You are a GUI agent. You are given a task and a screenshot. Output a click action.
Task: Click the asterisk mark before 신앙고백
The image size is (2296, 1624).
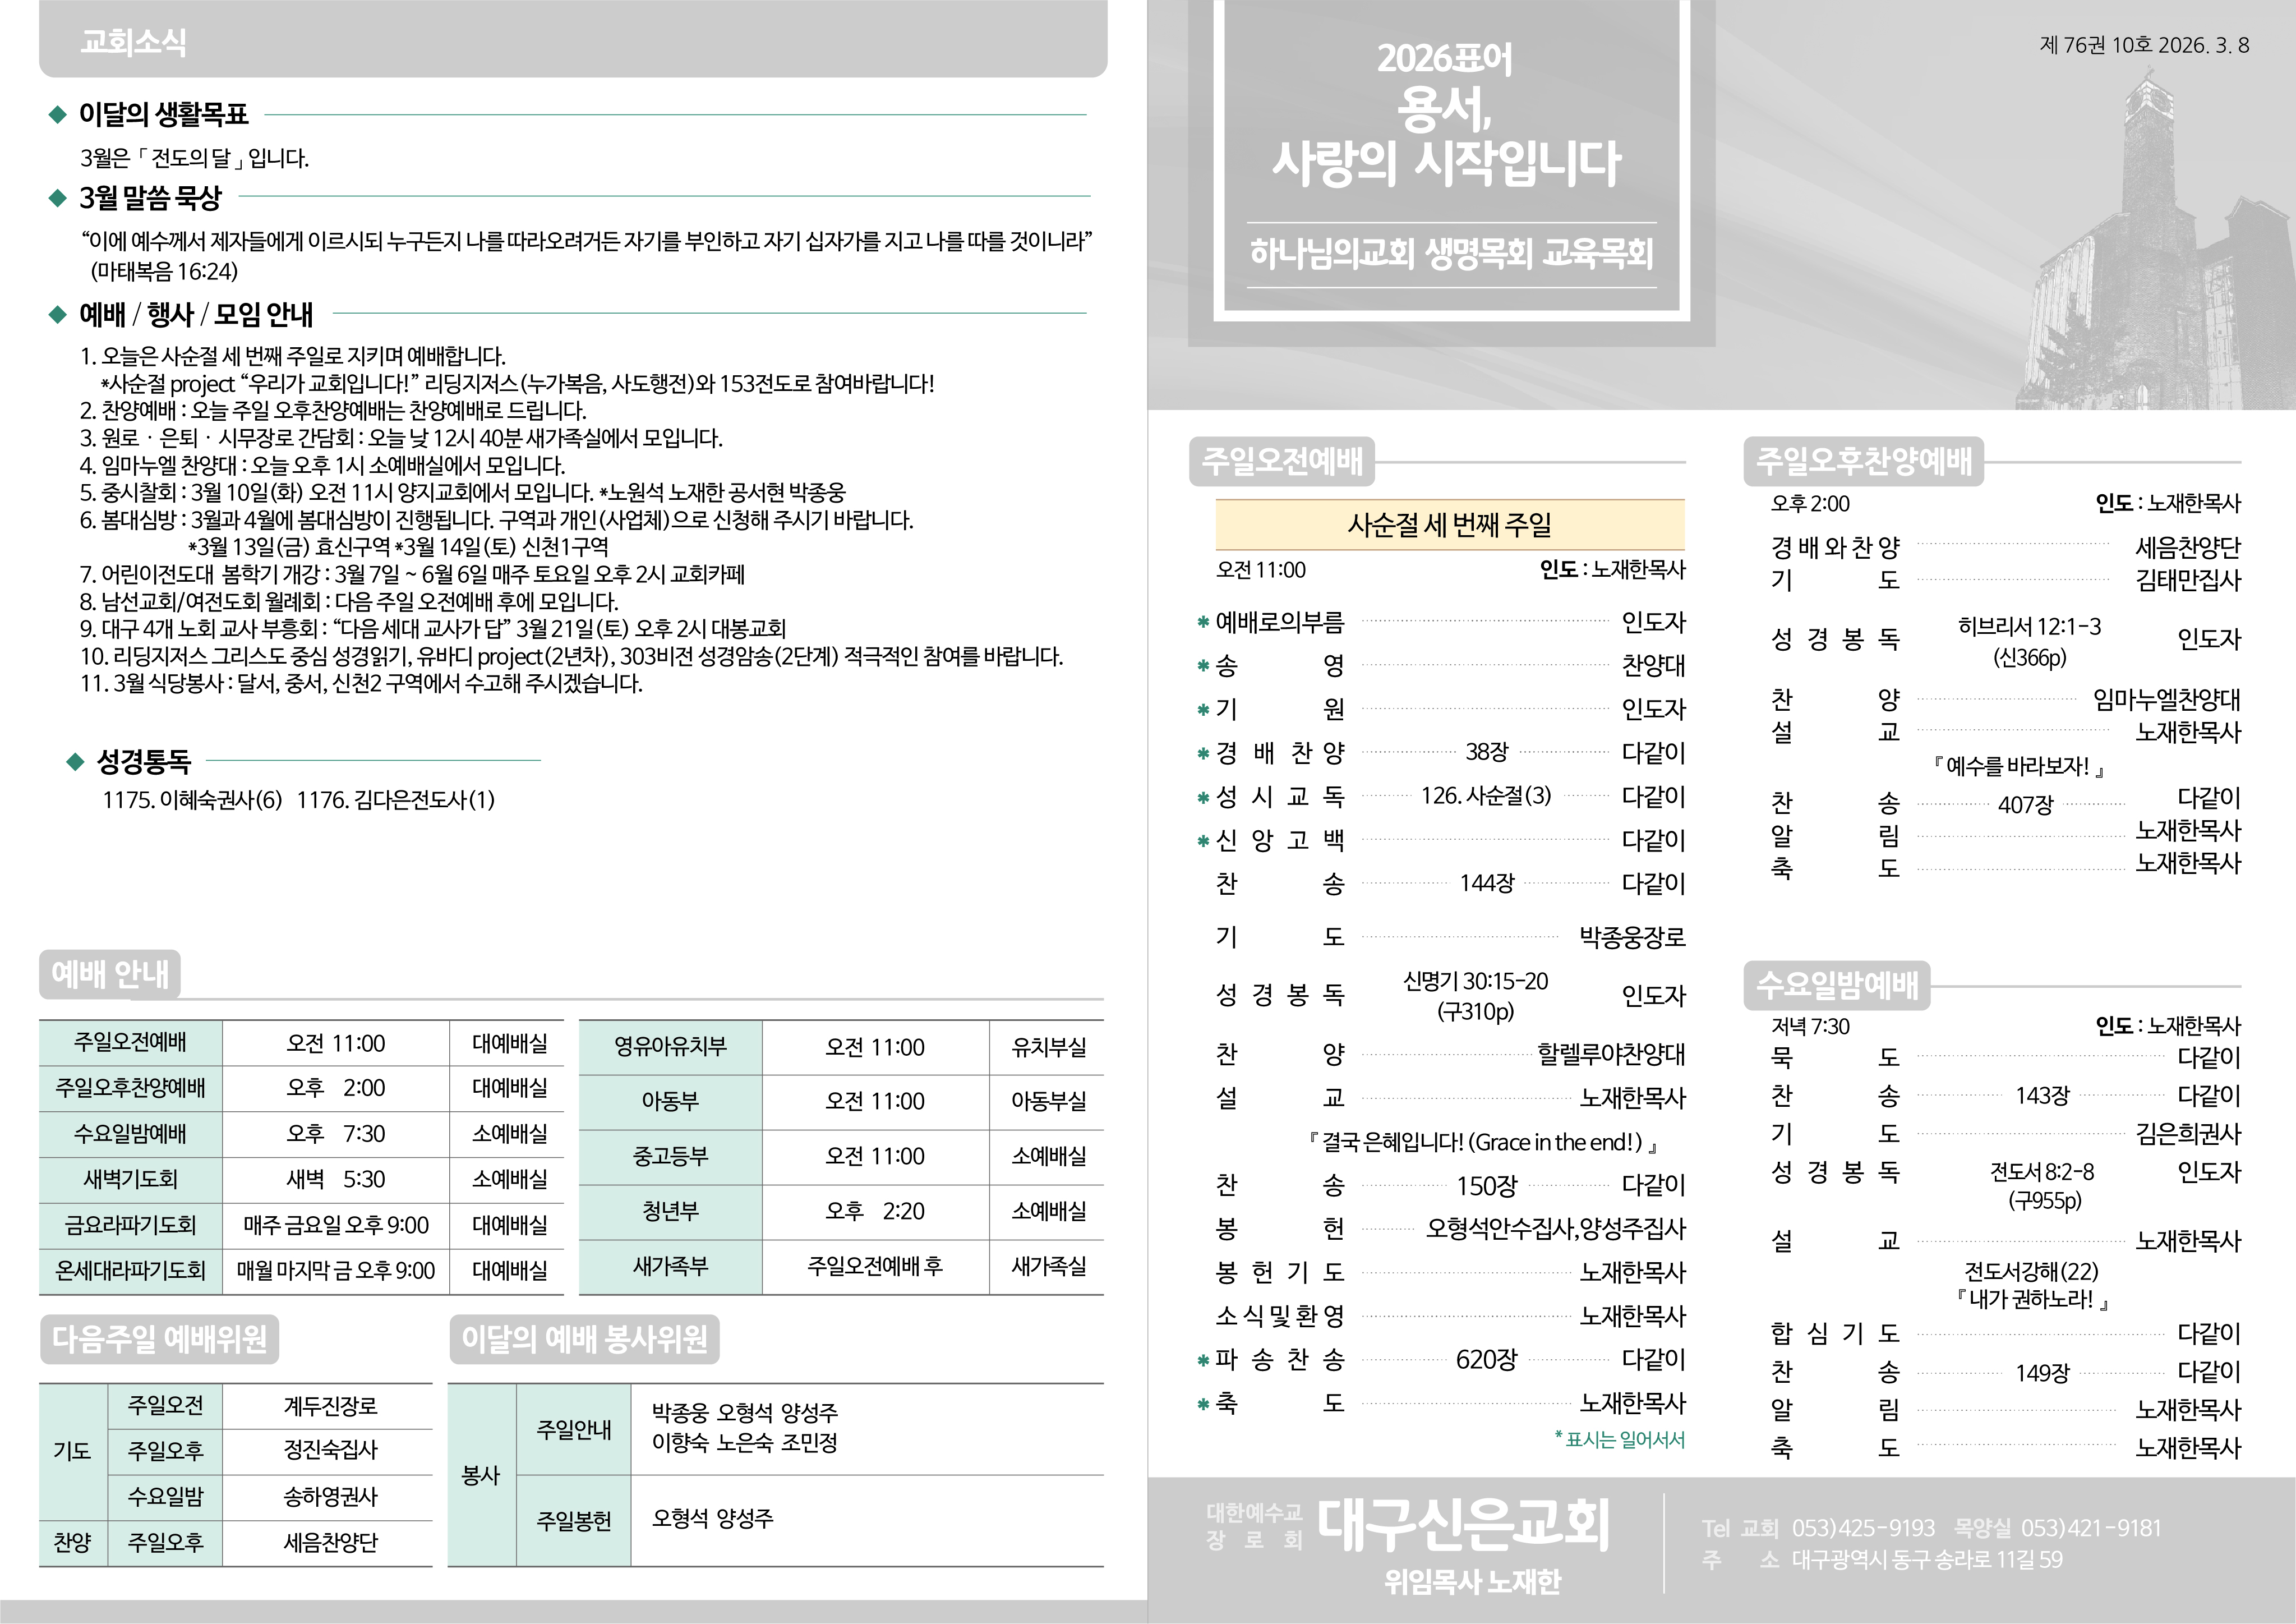[1203, 841]
